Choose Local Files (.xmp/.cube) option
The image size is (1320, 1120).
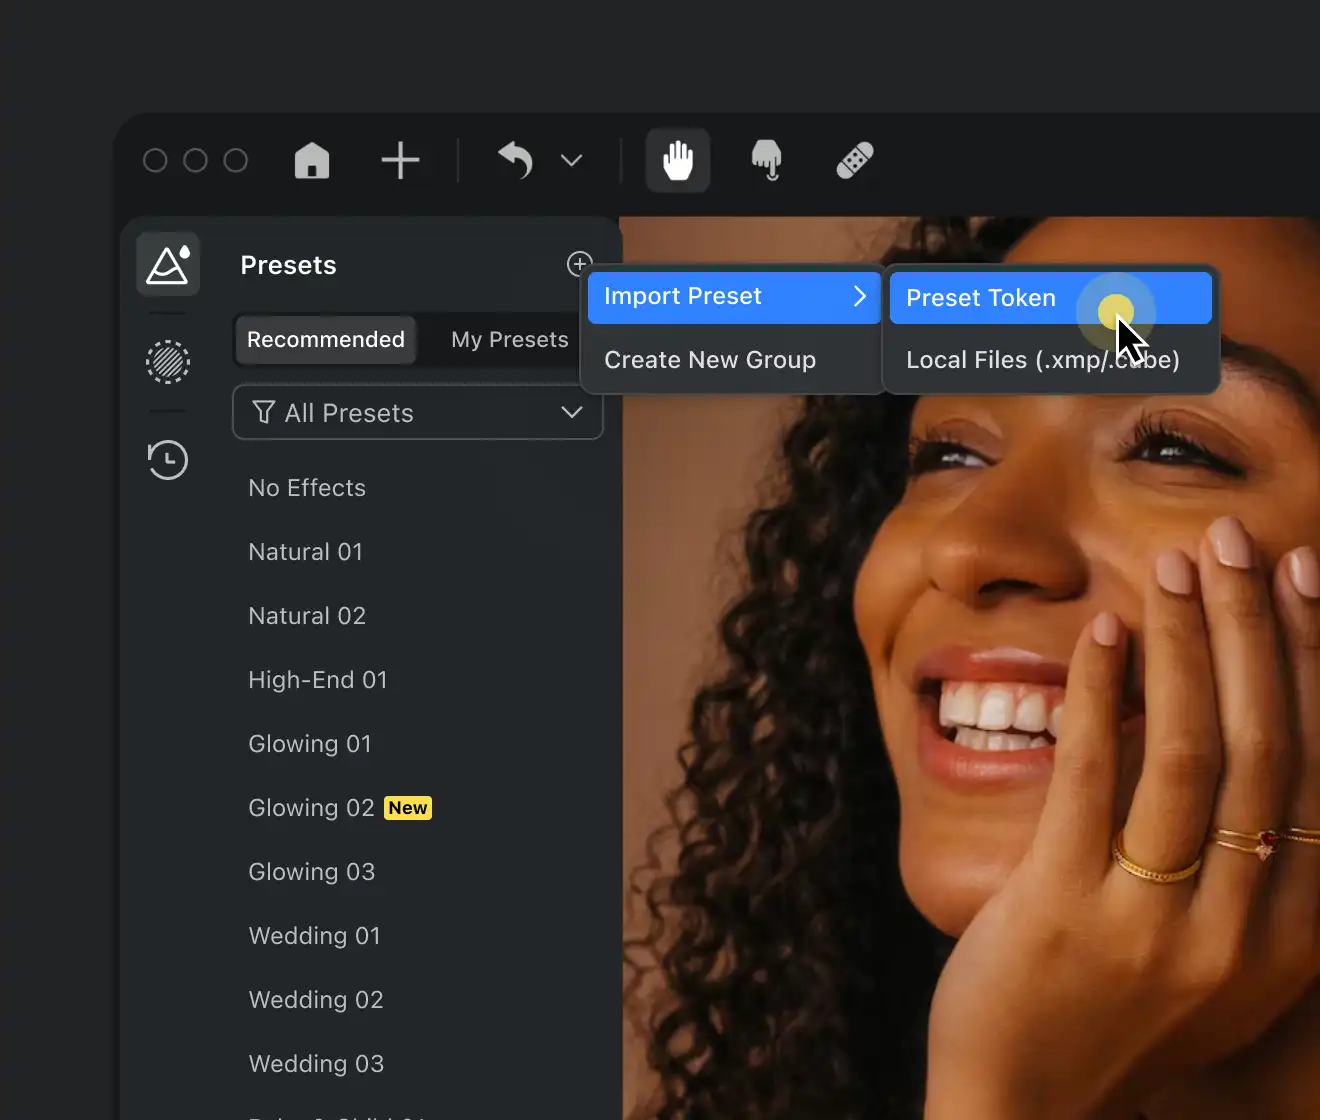(1042, 359)
